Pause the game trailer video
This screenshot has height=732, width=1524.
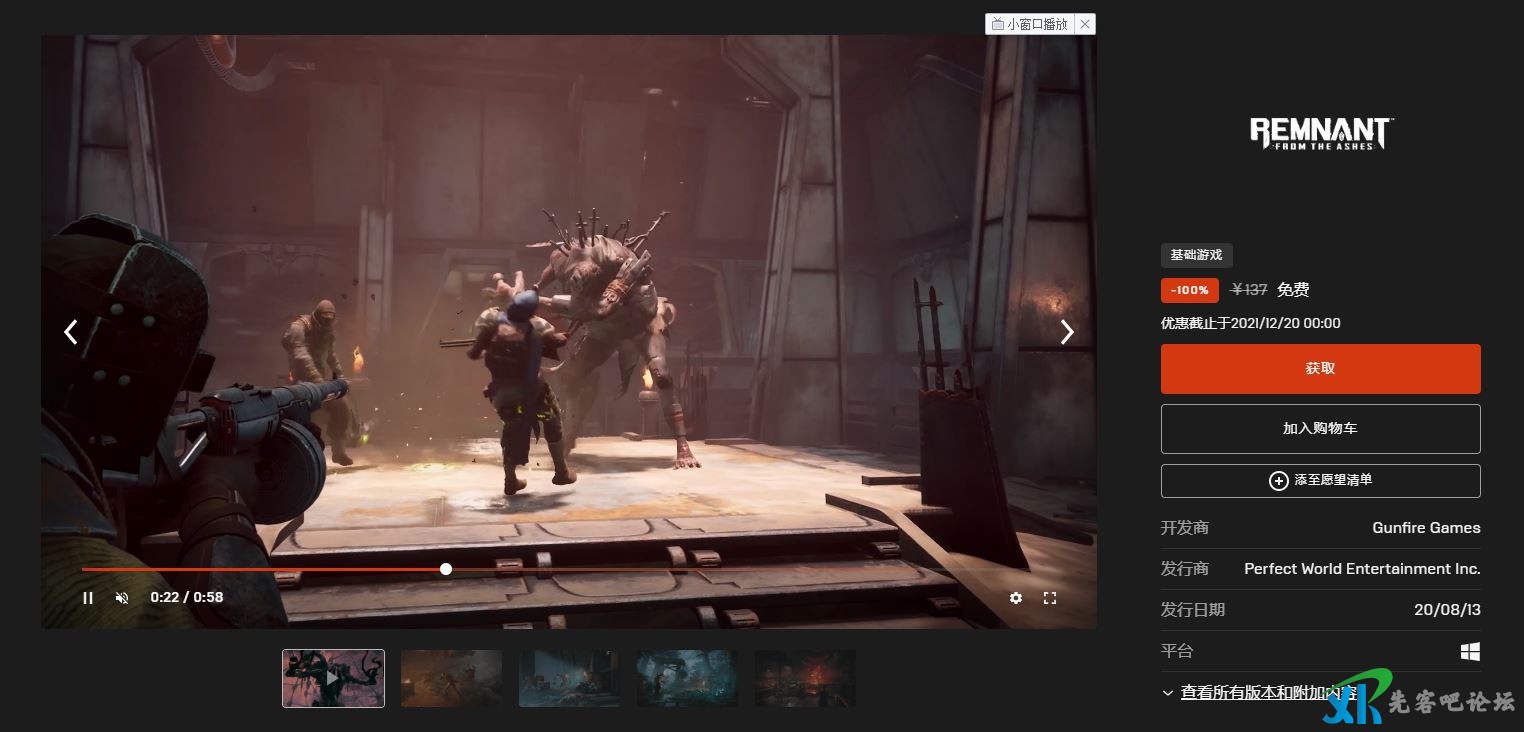88,598
